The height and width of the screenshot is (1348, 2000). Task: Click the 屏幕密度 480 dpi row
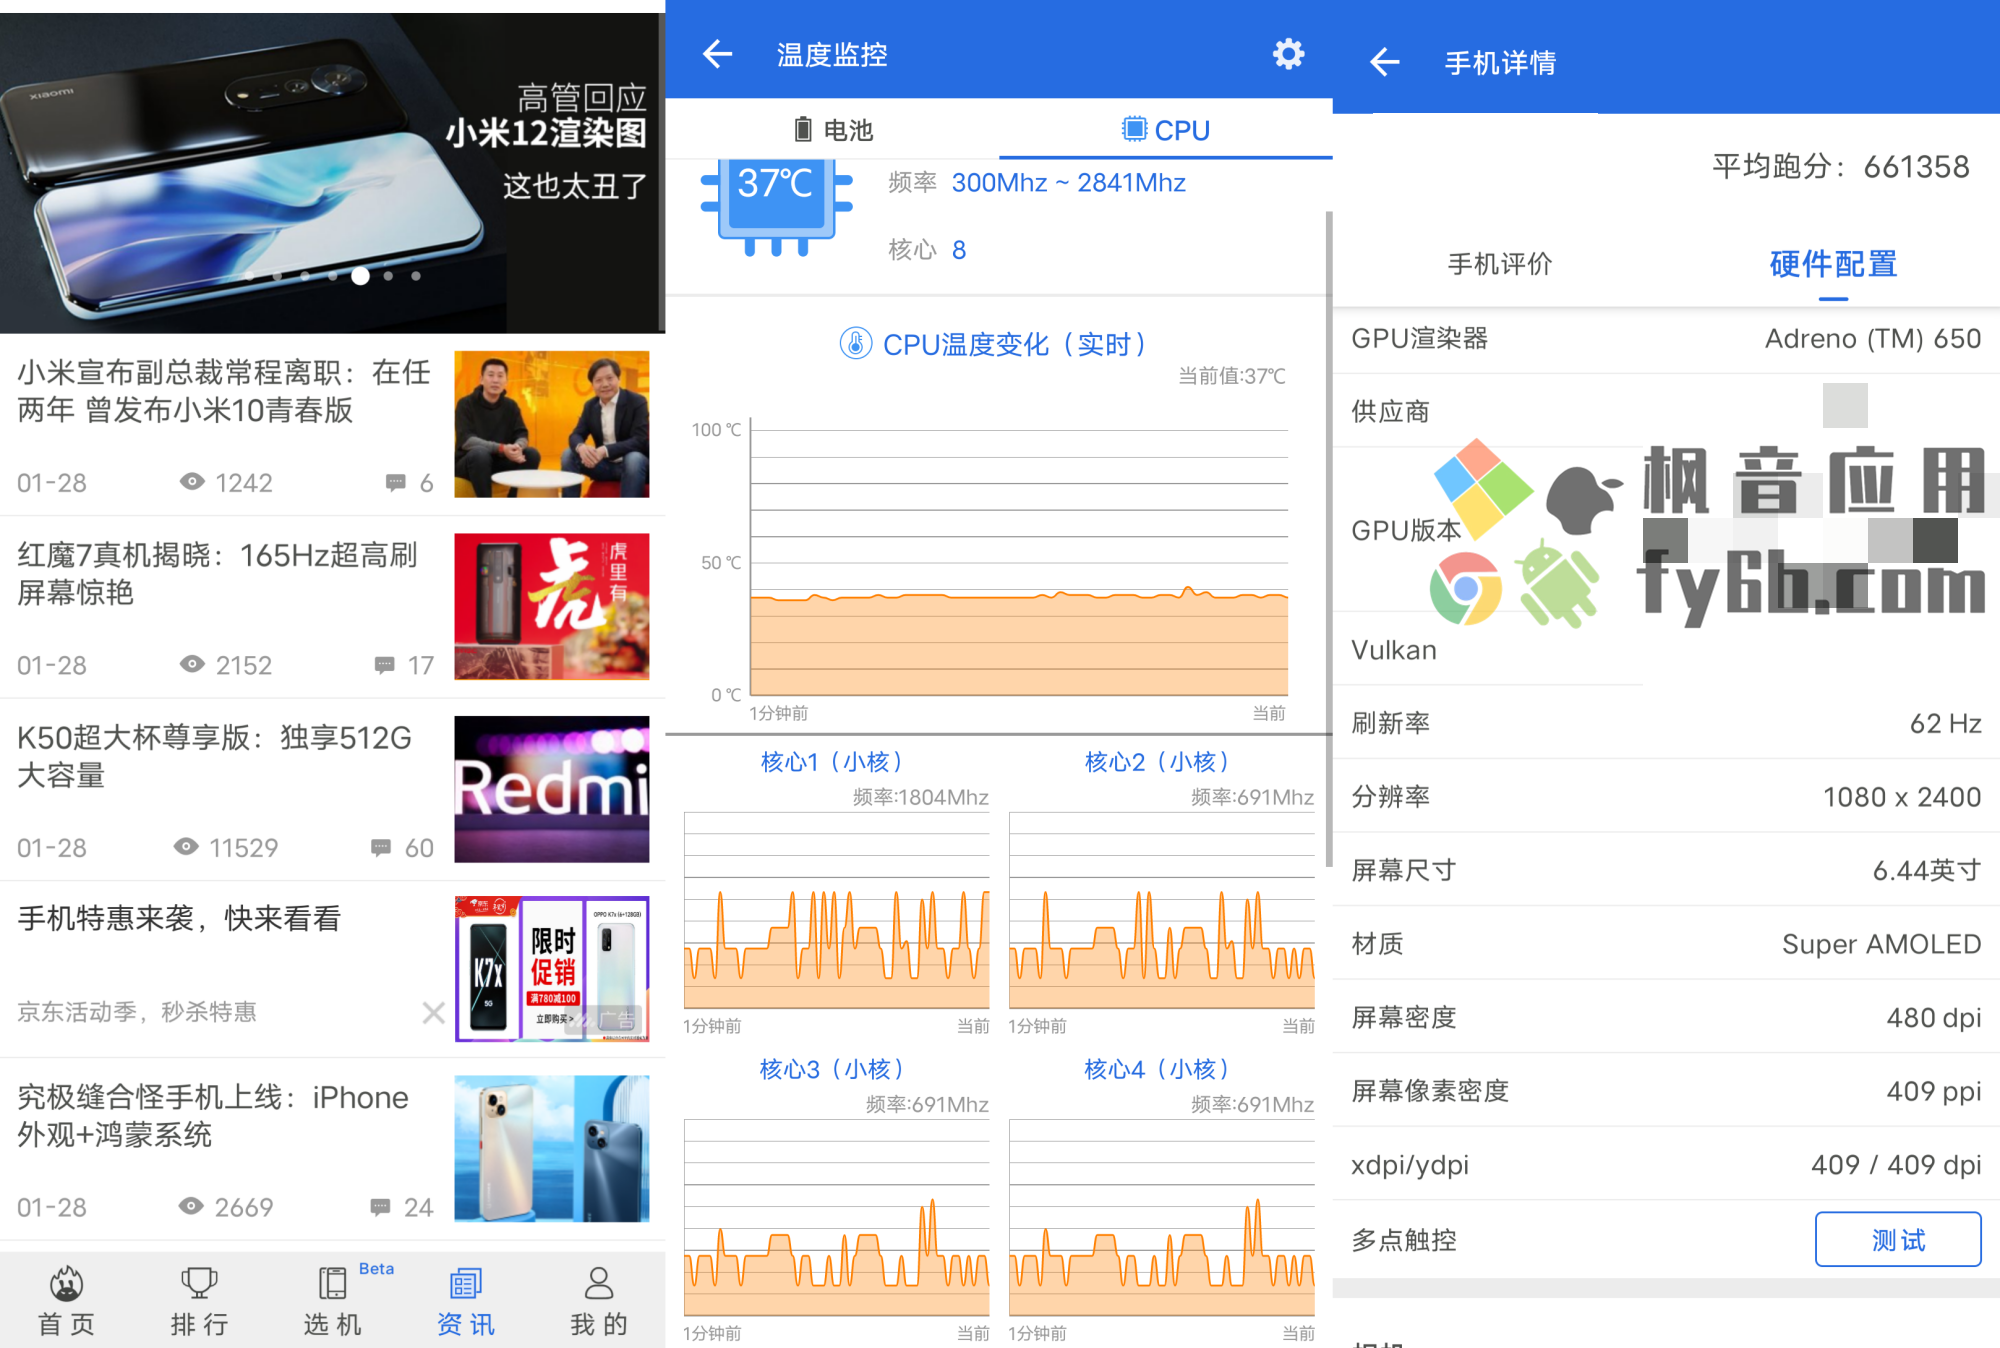(1666, 1018)
